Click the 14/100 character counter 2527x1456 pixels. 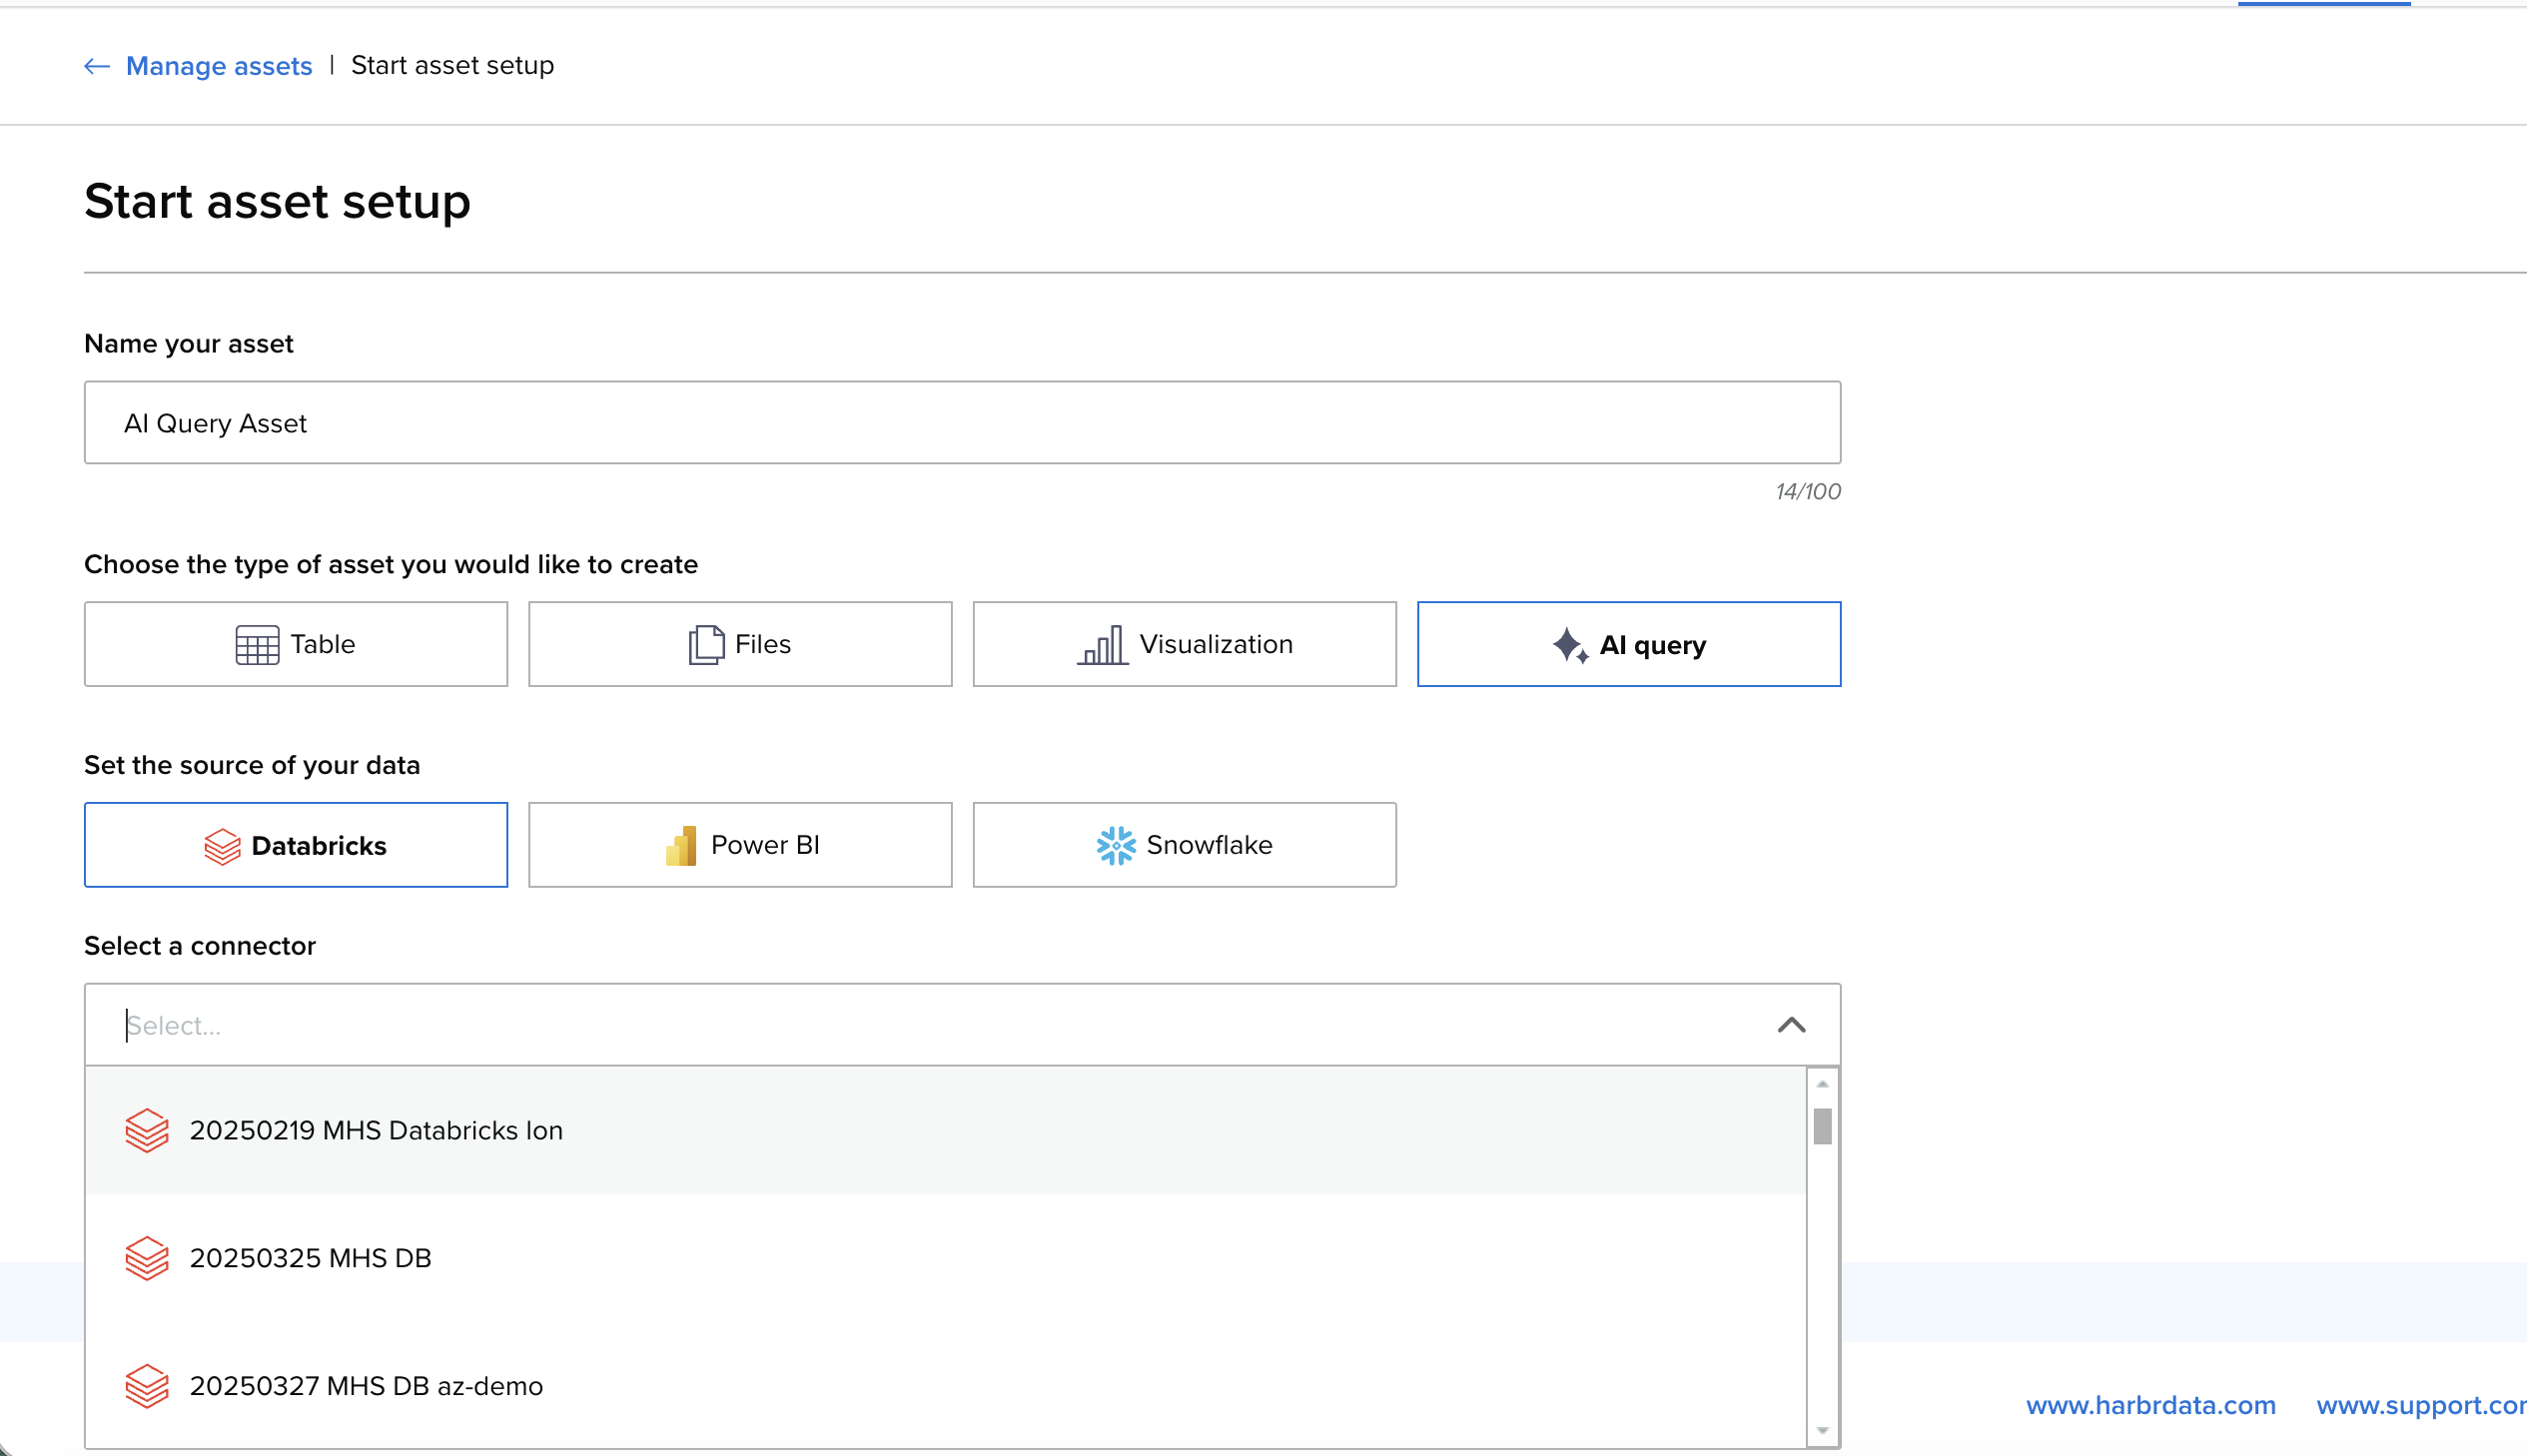tap(1808, 492)
